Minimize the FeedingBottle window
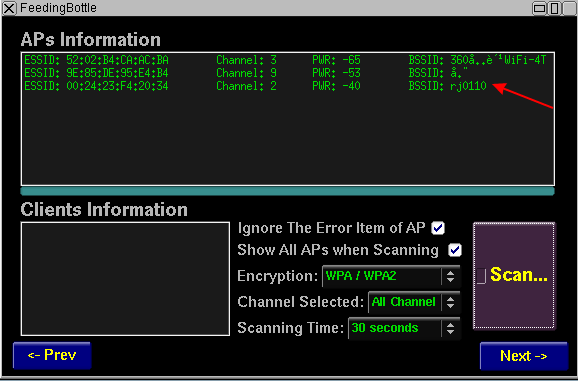578x381 pixels. coord(539,8)
